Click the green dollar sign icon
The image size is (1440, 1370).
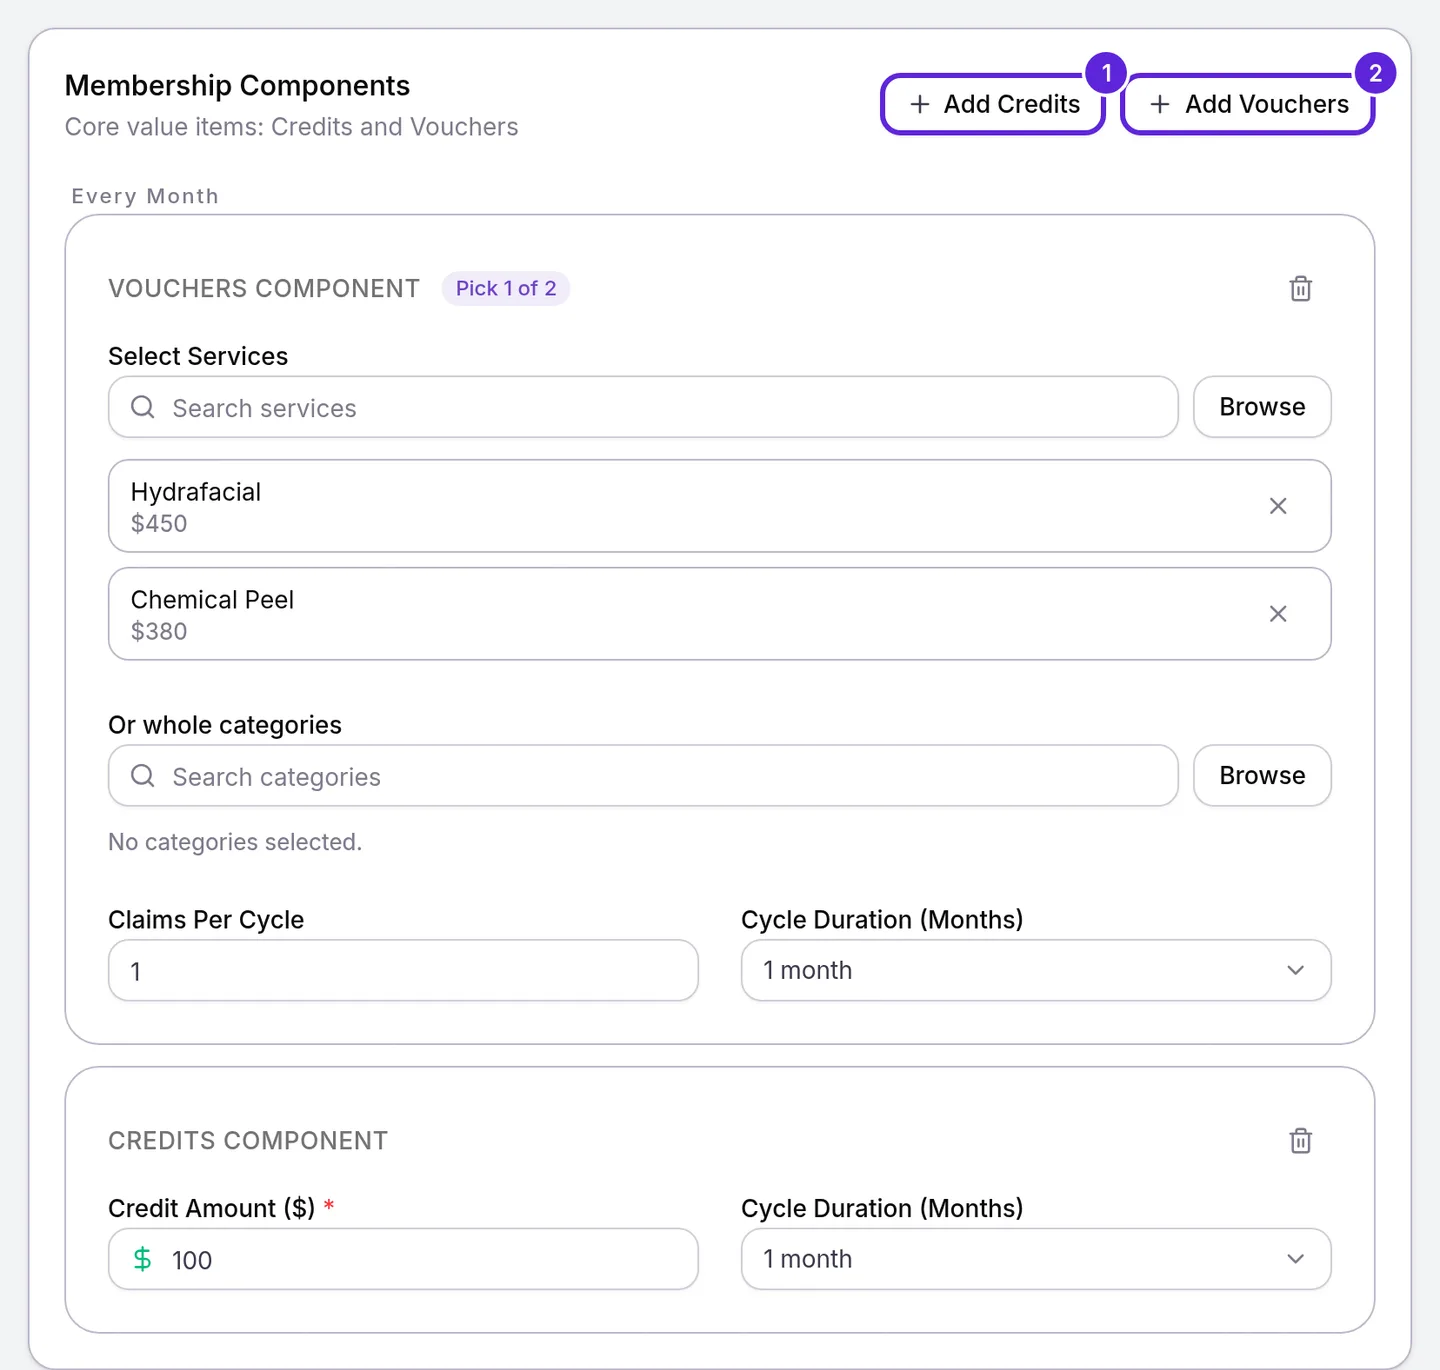[143, 1259]
